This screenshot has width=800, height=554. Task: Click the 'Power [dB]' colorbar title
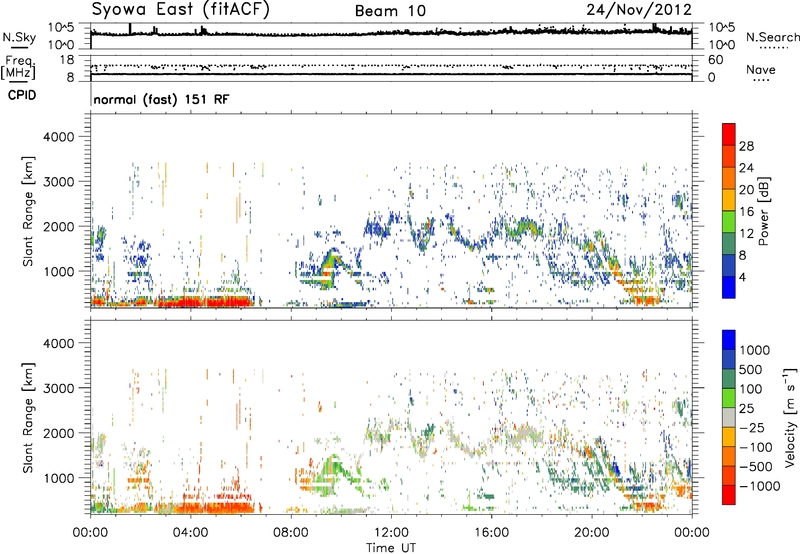coord(764,211)
